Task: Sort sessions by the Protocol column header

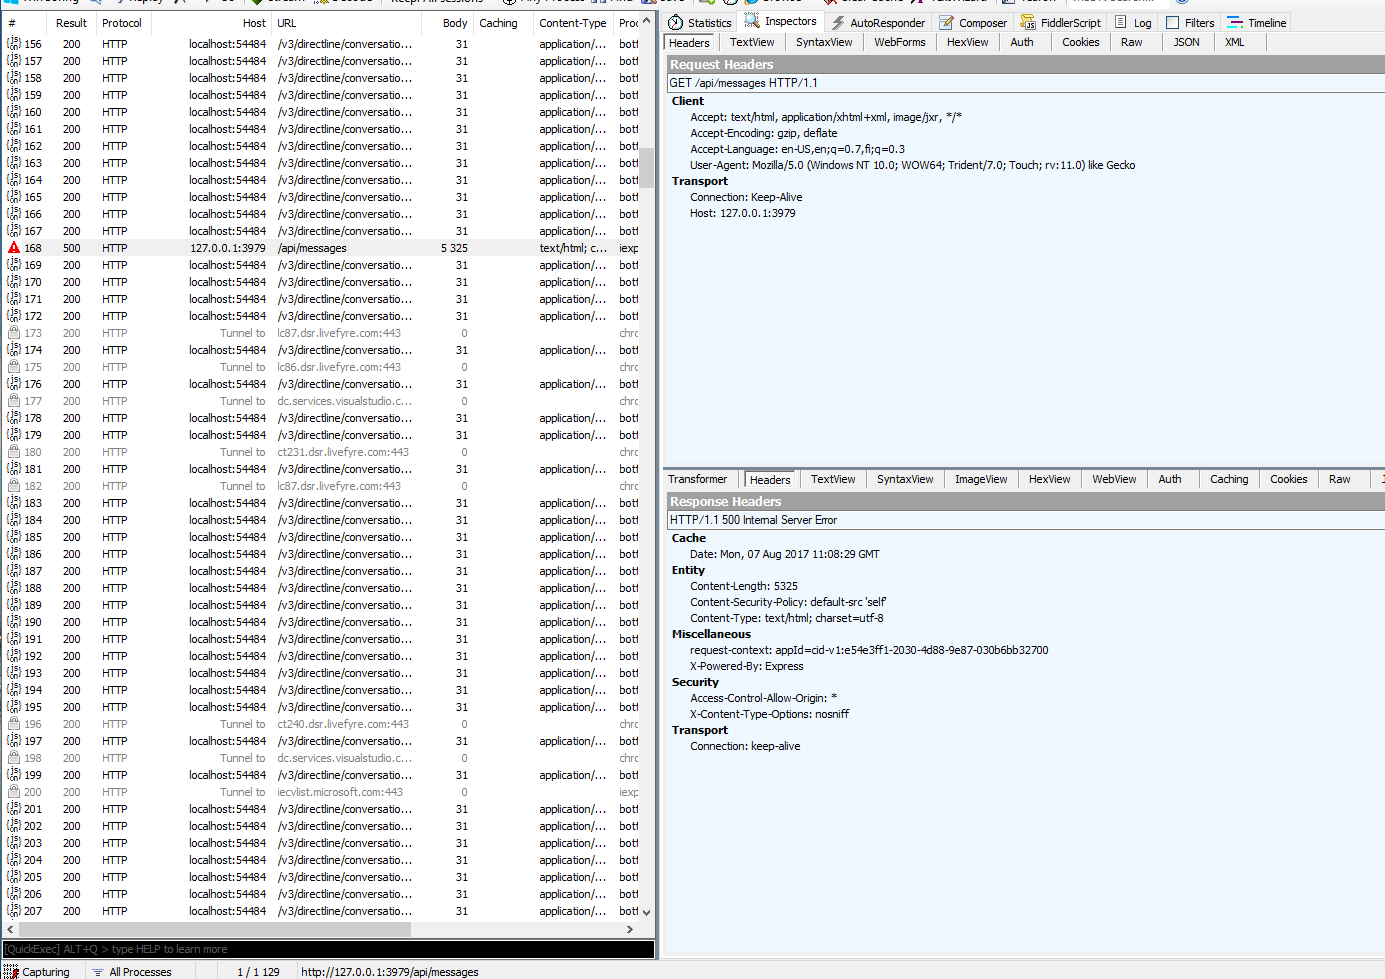Action: click(x=122, y=23)
